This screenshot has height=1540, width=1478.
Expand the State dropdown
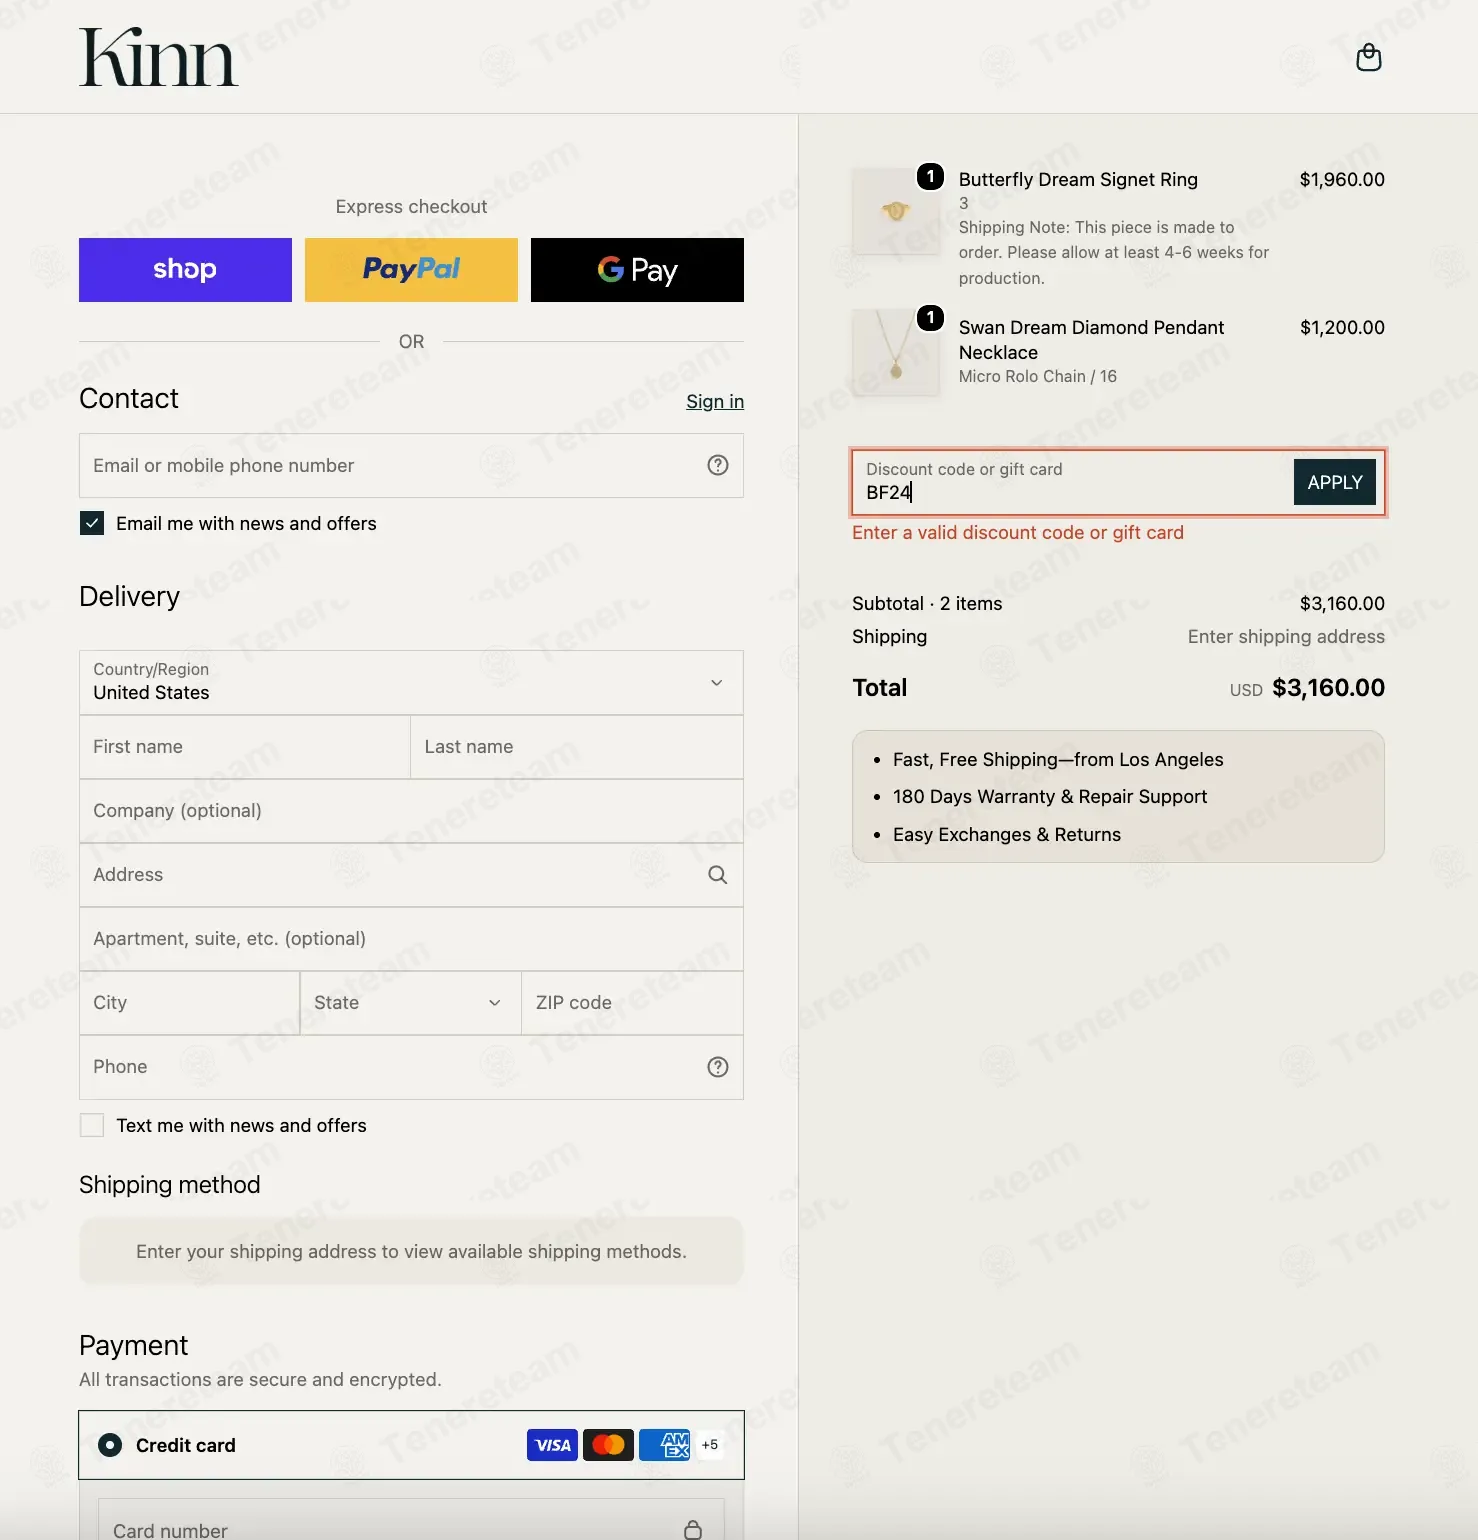click(410, 1003)
